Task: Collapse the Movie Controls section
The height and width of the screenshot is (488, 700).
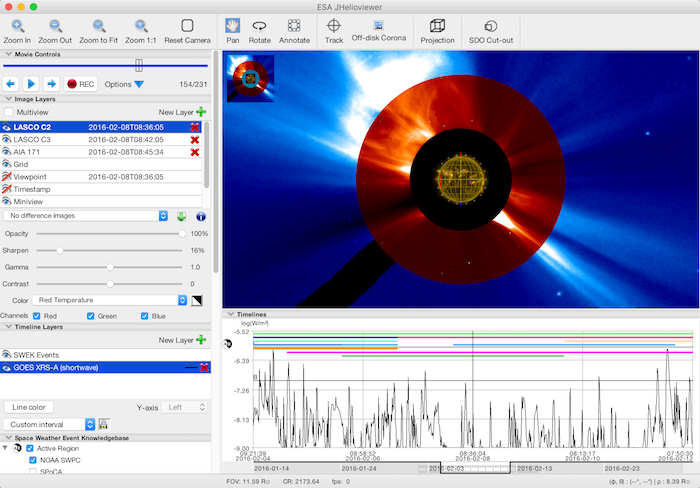Action: point(8,54)
